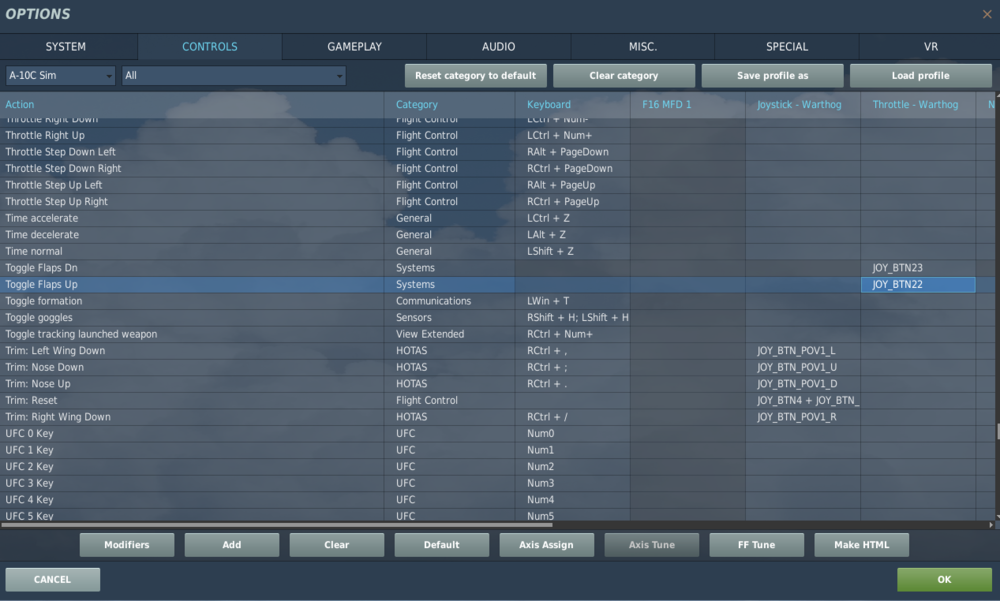The height and width of the screenshot is (601, 1000).
Task: Switch to the CONTROLS tab
Action: (x=210, y=47)
